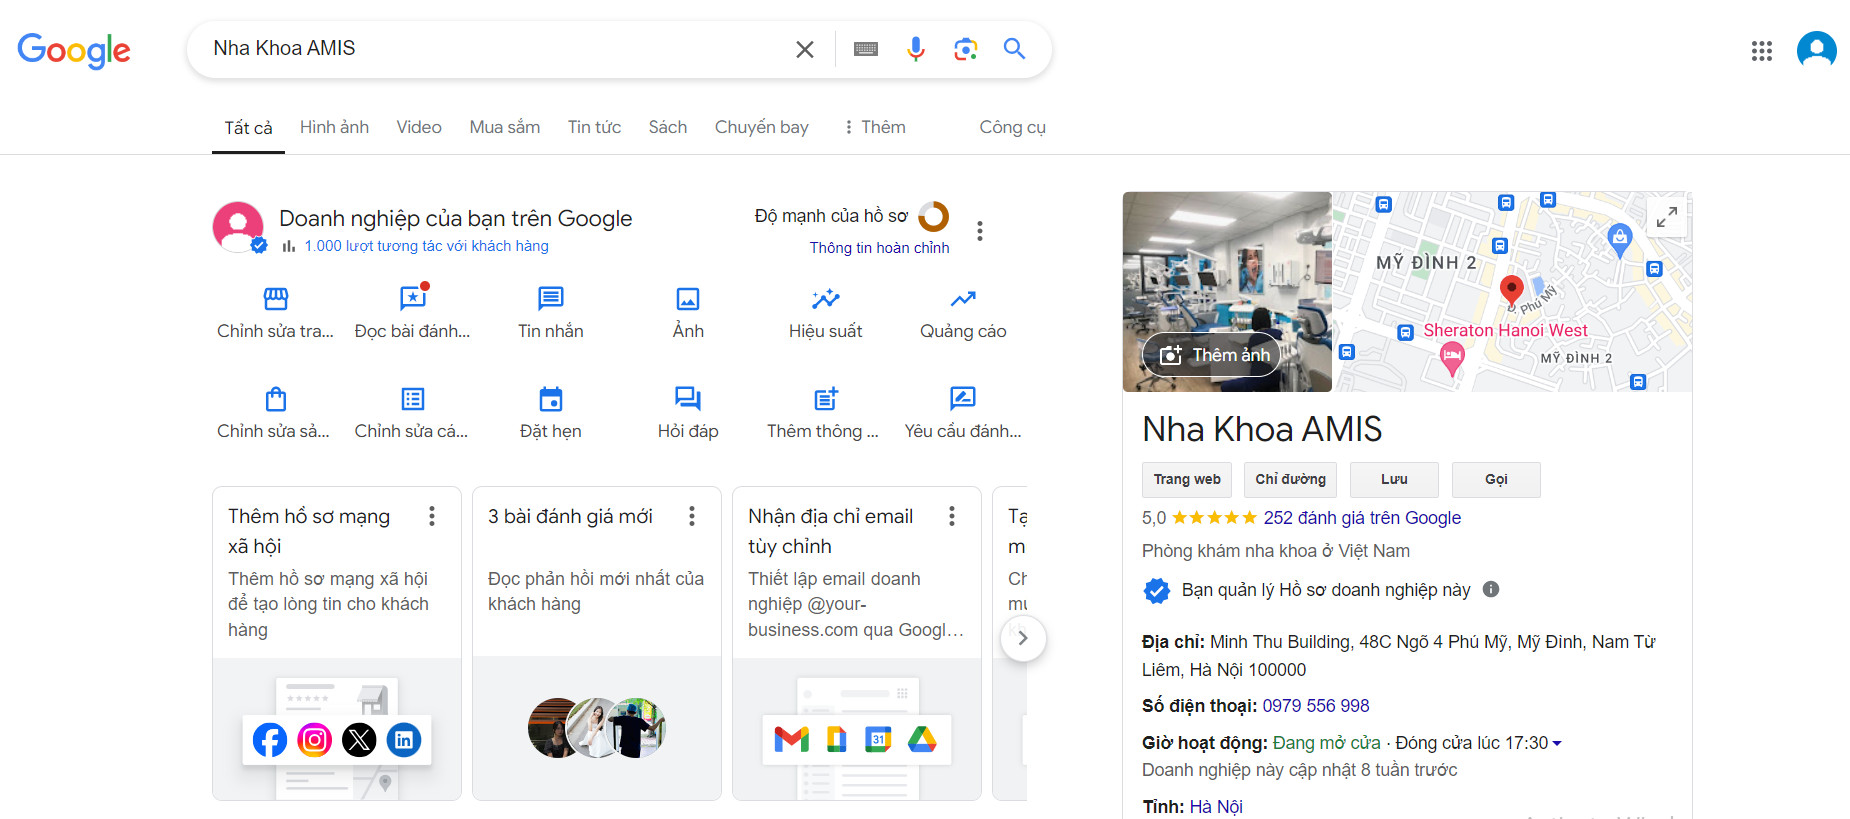
Task: Click Thêm ảnh on the clinic photo
Action: [1214, 355]
